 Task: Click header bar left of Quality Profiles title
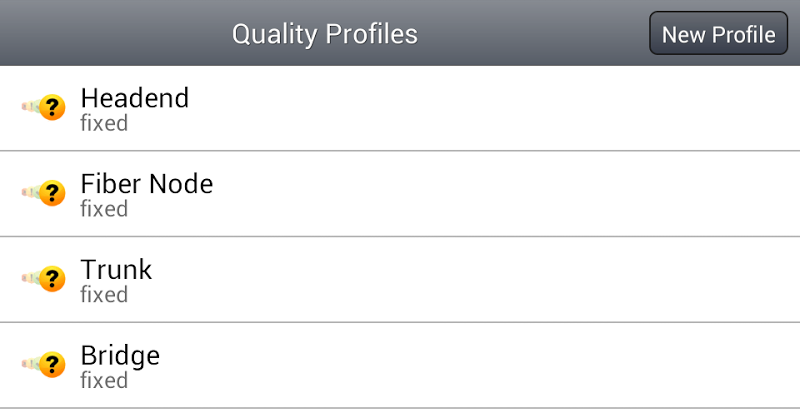(110, 34)
